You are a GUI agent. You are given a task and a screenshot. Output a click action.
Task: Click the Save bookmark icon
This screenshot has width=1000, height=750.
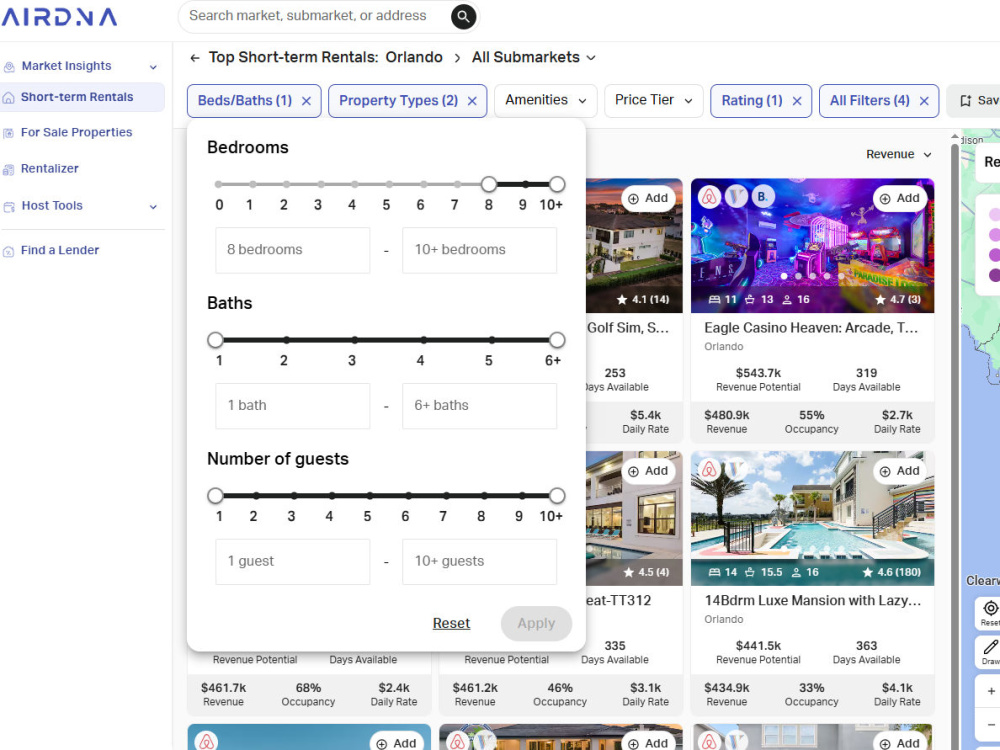pos(966,101)
